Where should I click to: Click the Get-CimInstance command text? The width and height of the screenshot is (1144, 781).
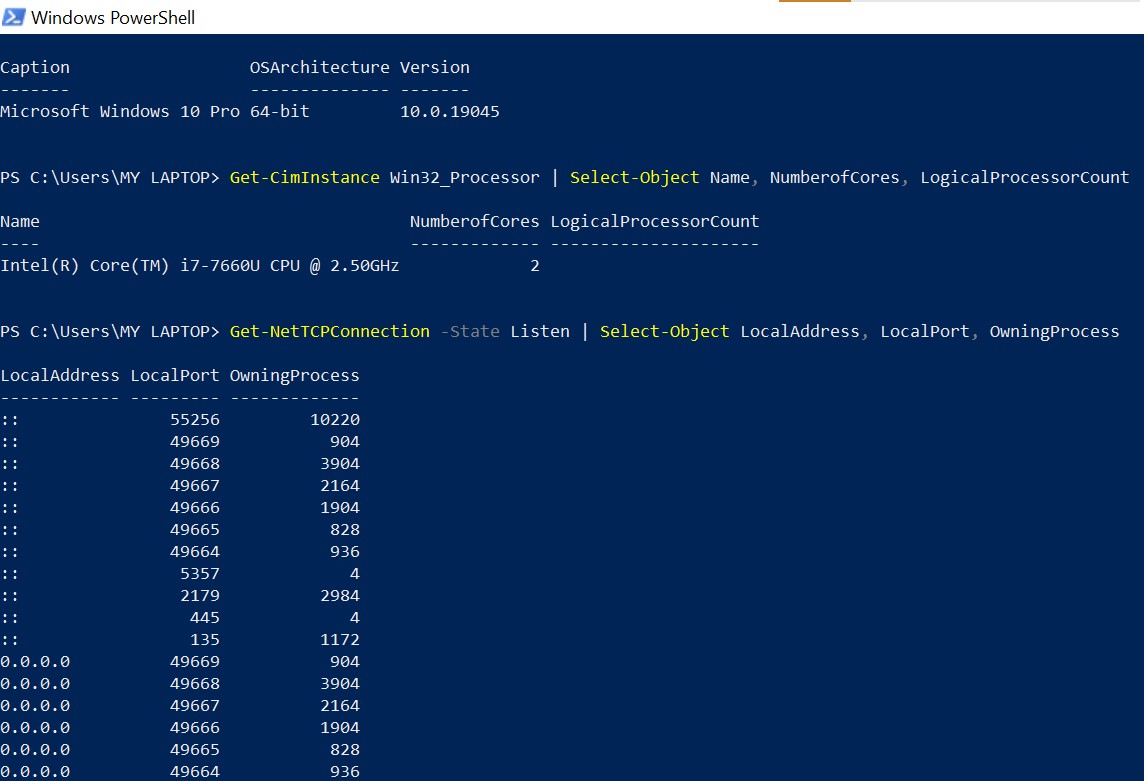tap(304, 177)
